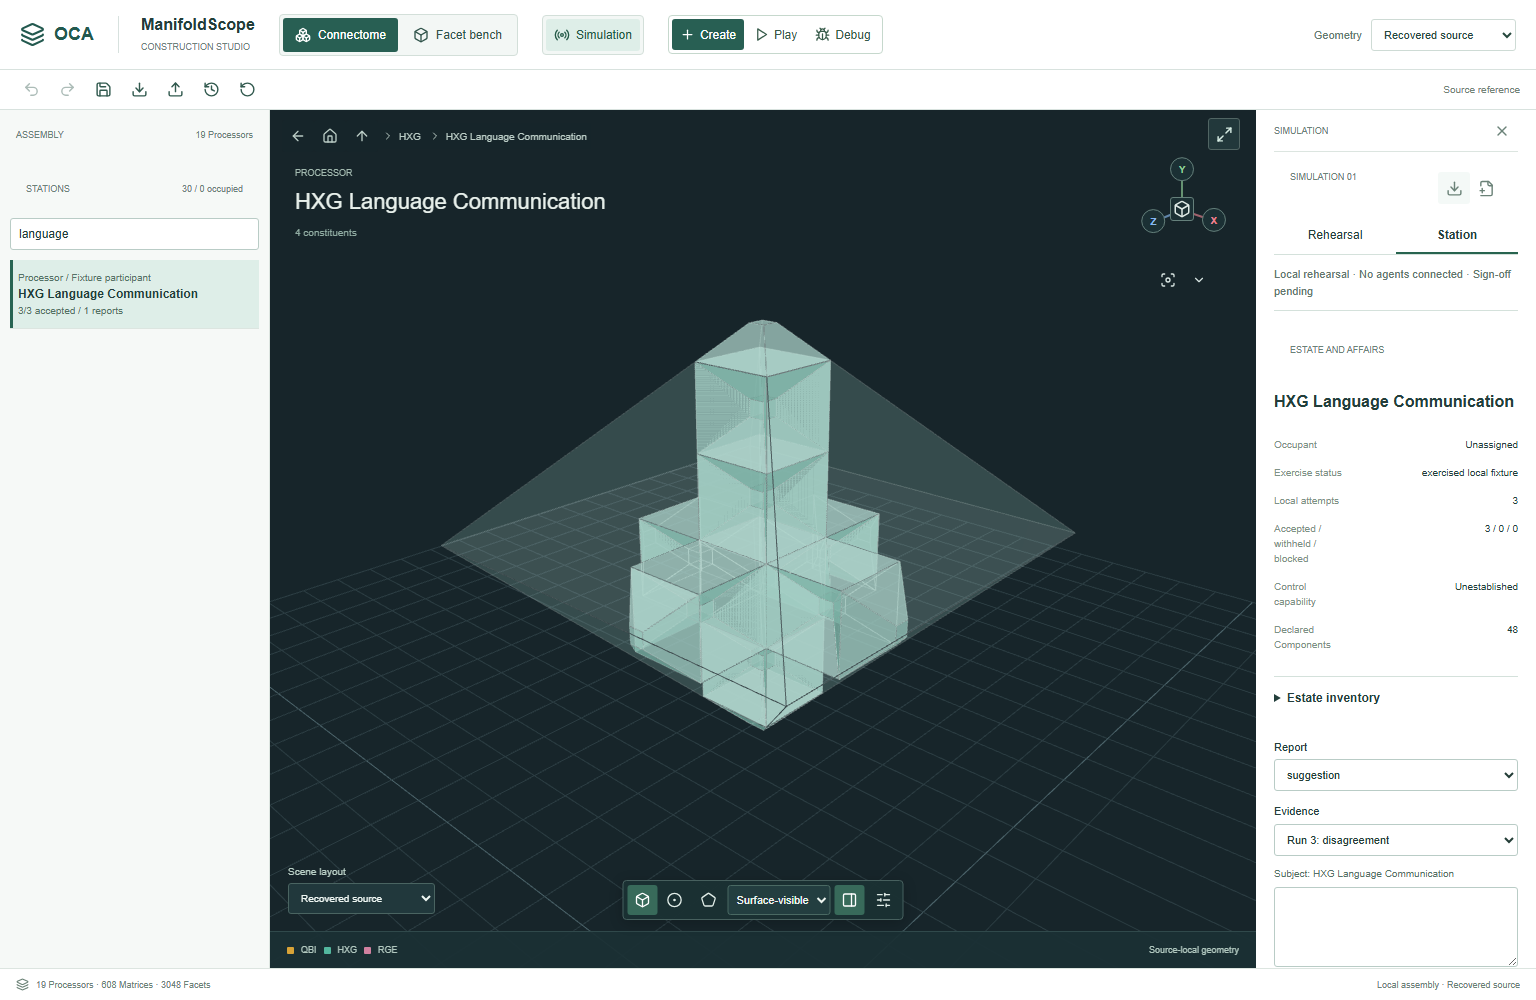Click the viewport home icon
The height and width of the screenshot is (1000, 1536).
(x=330, y=136)
